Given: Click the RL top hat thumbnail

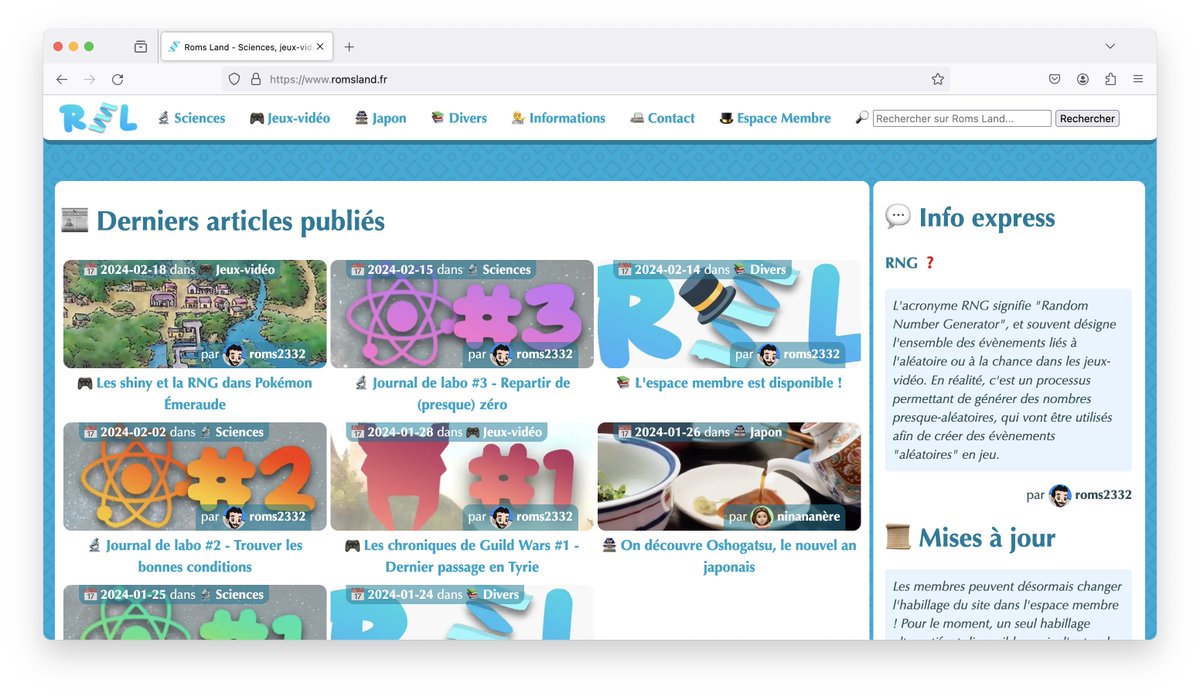Looking at the screenshot, I should tap(729, 314).
